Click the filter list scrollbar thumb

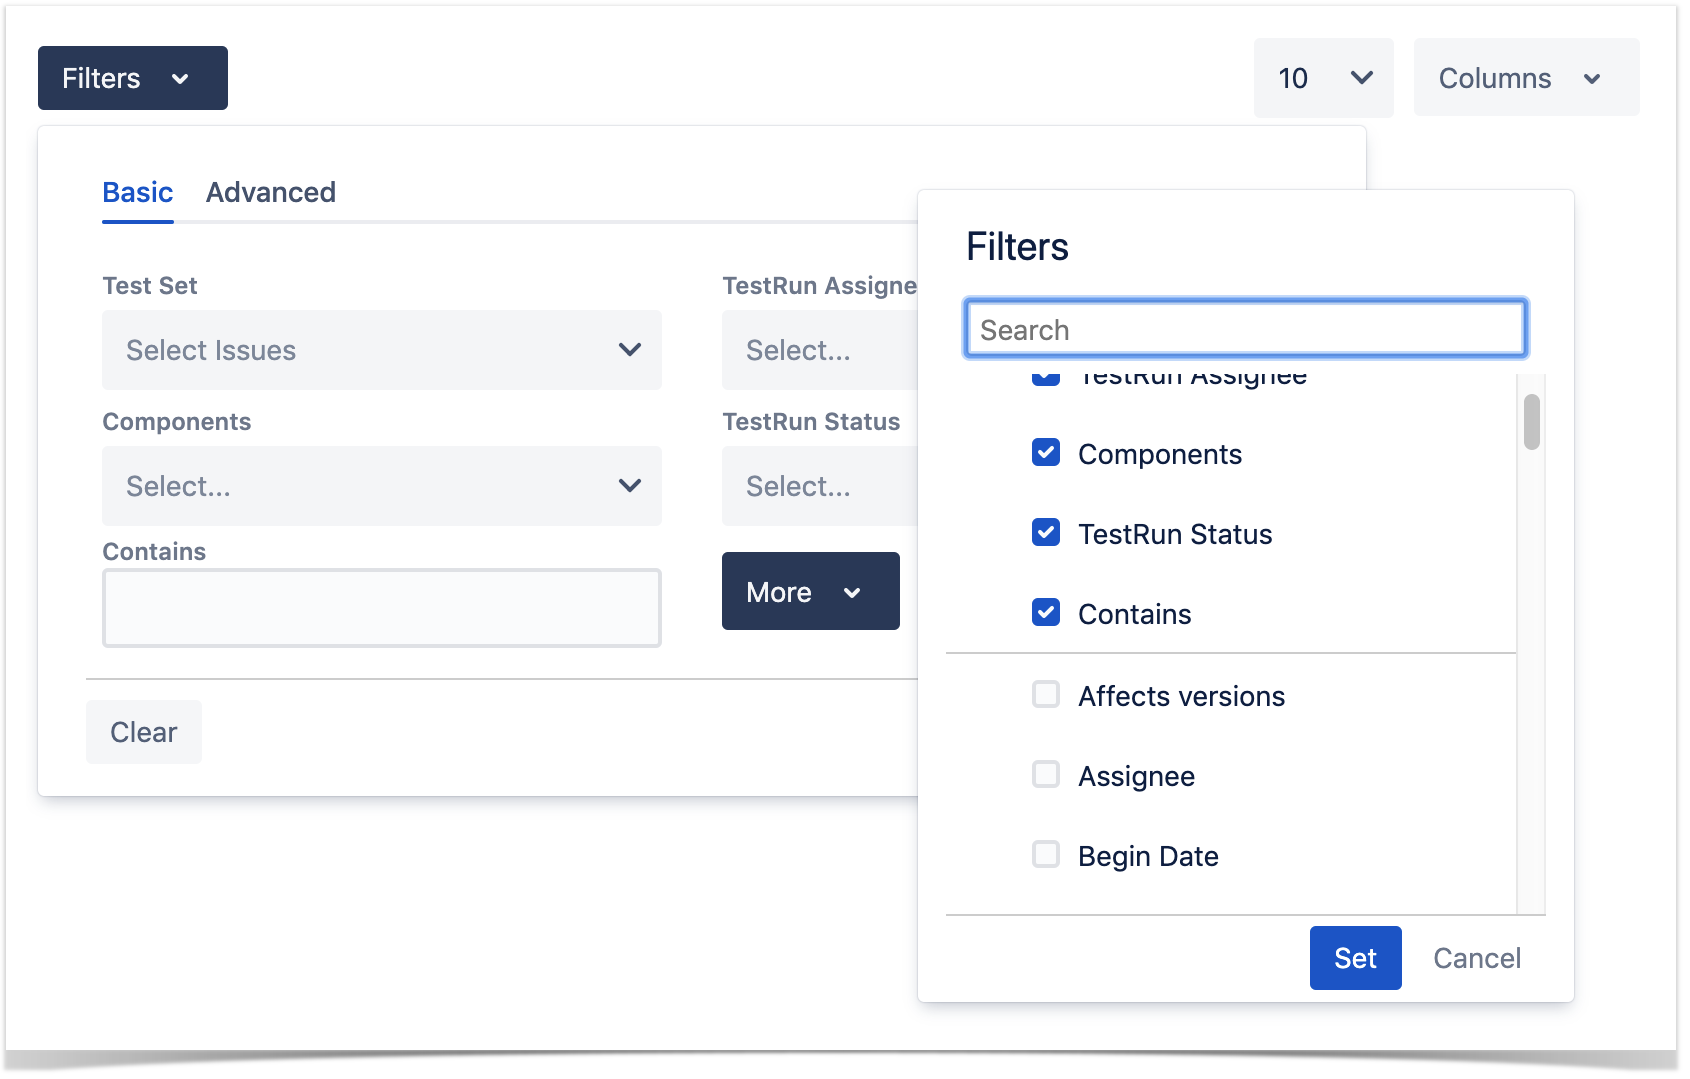[1532, 422]
